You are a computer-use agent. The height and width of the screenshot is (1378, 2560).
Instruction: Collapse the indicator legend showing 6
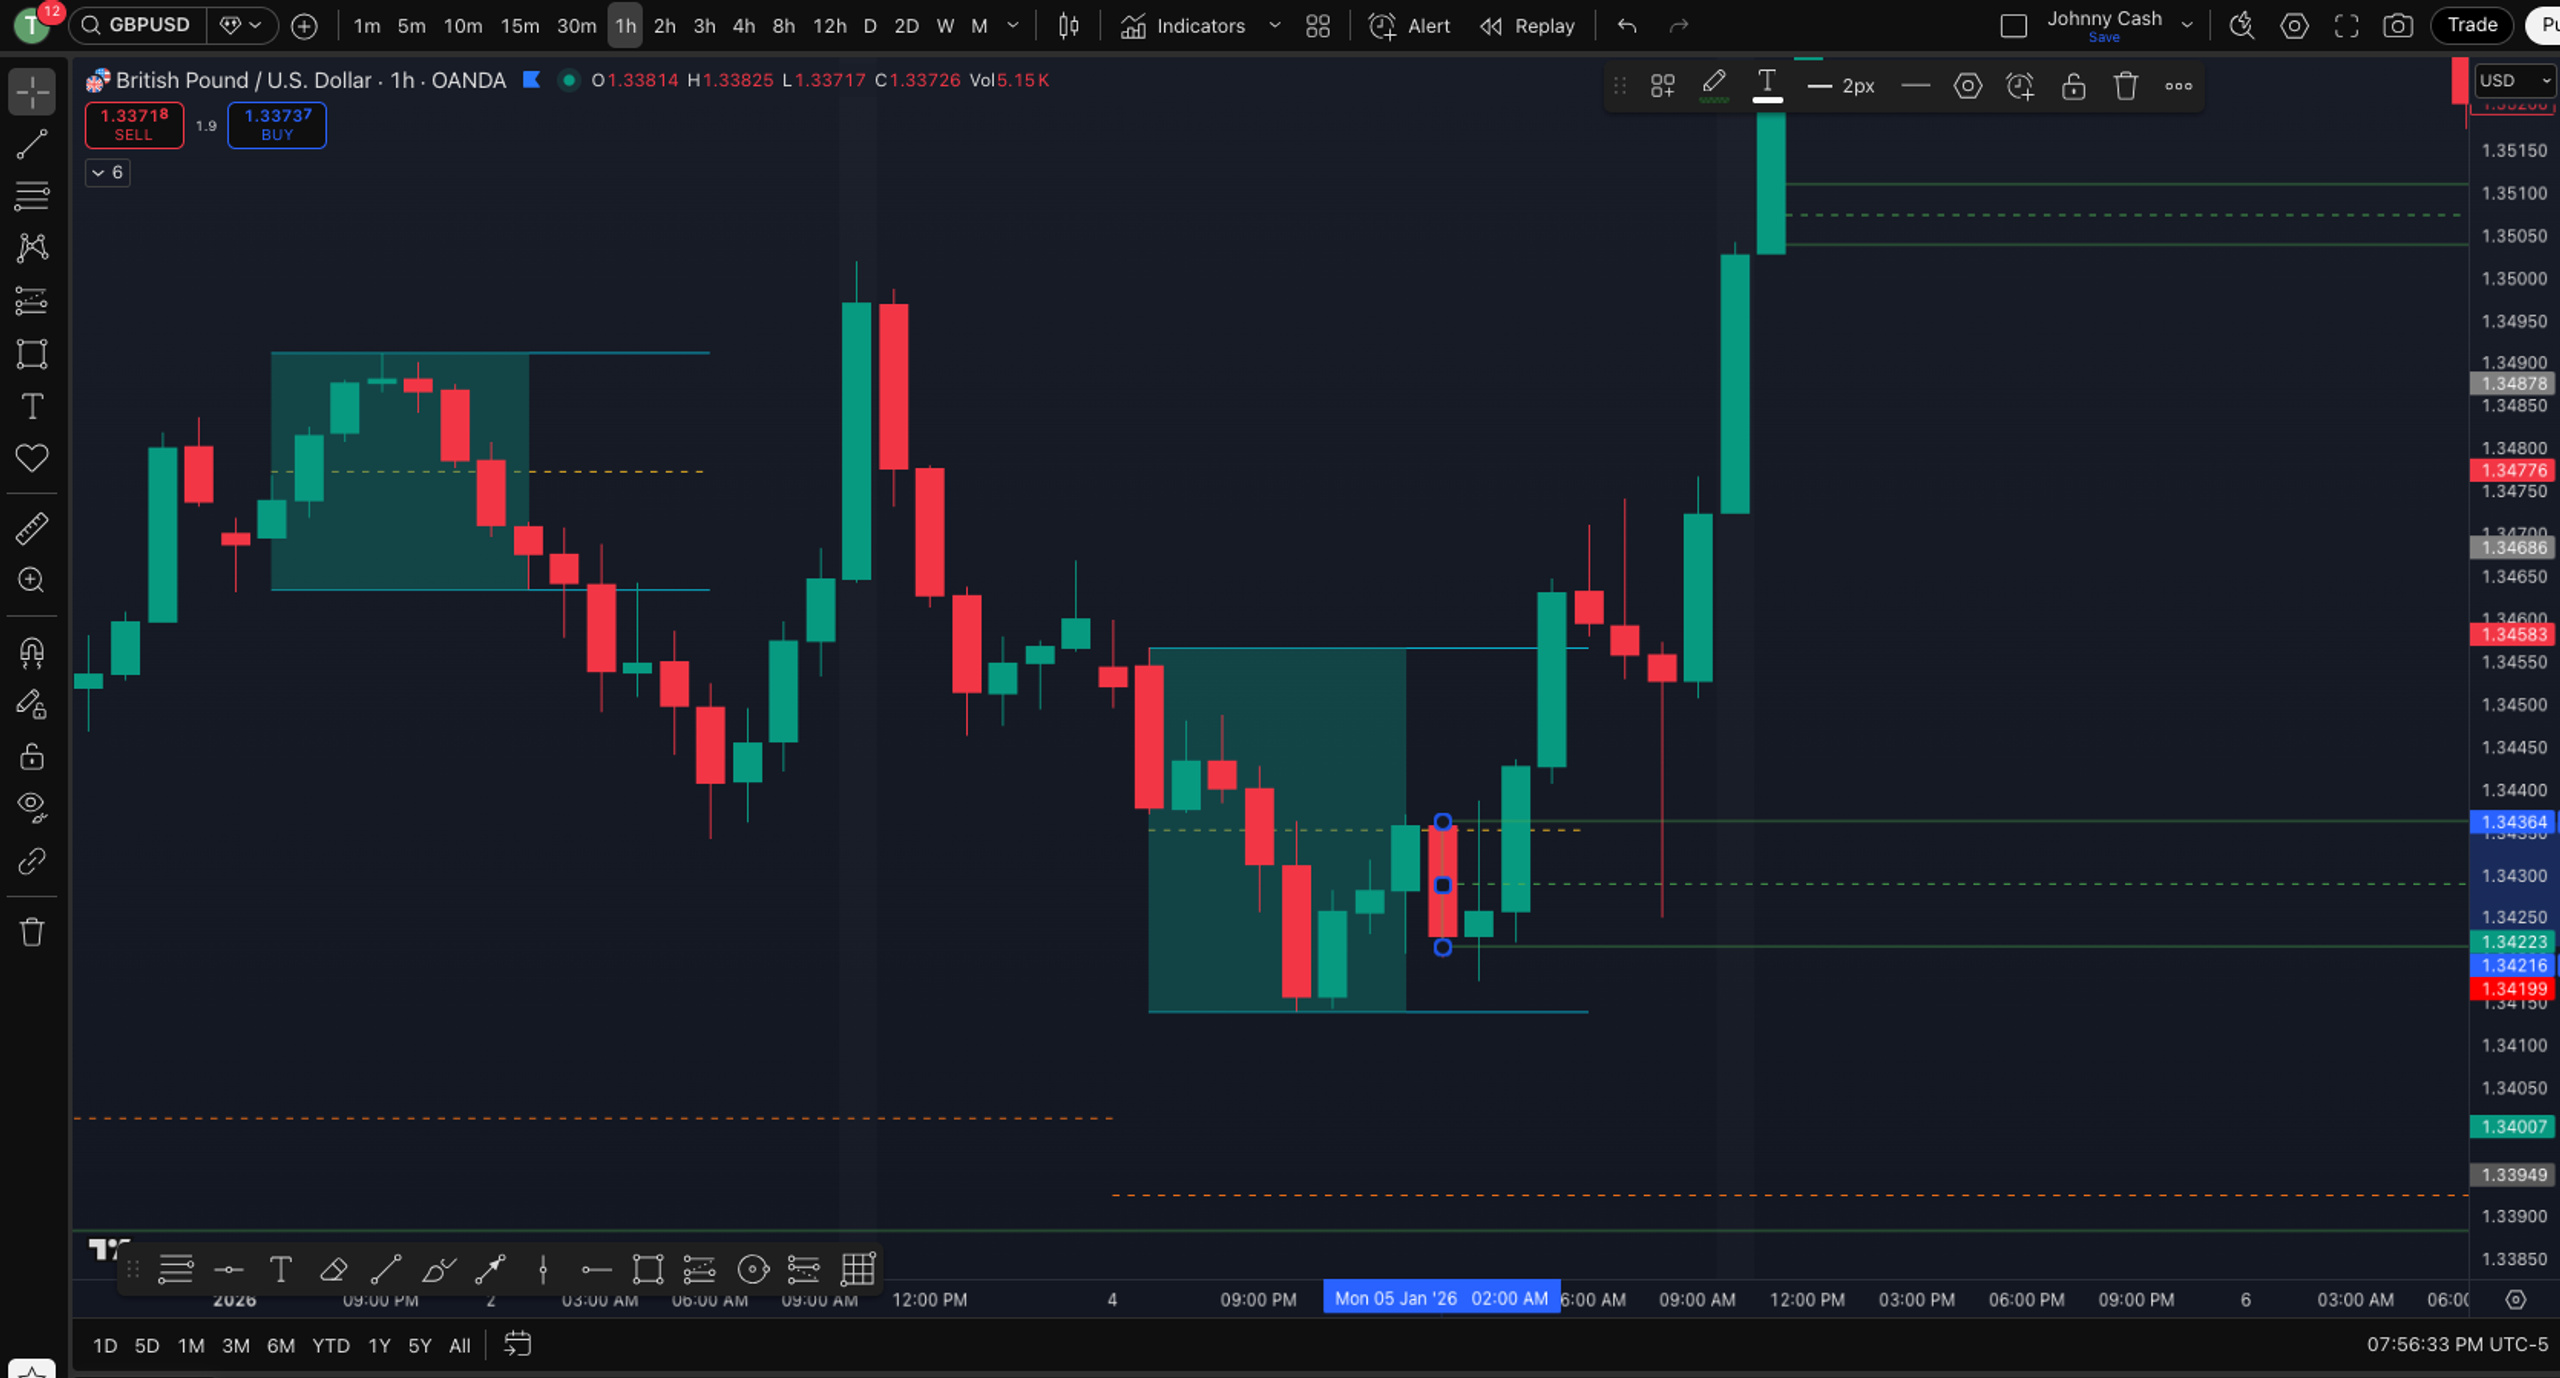[x=108, y=173]
